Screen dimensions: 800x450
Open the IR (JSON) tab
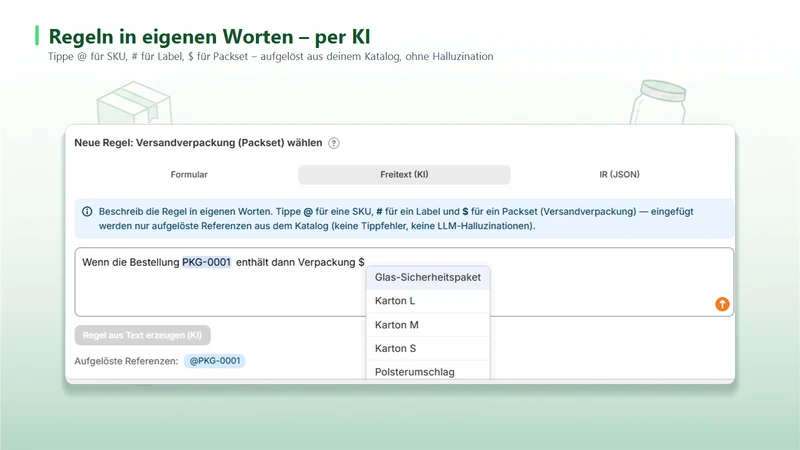pos(619,174)
